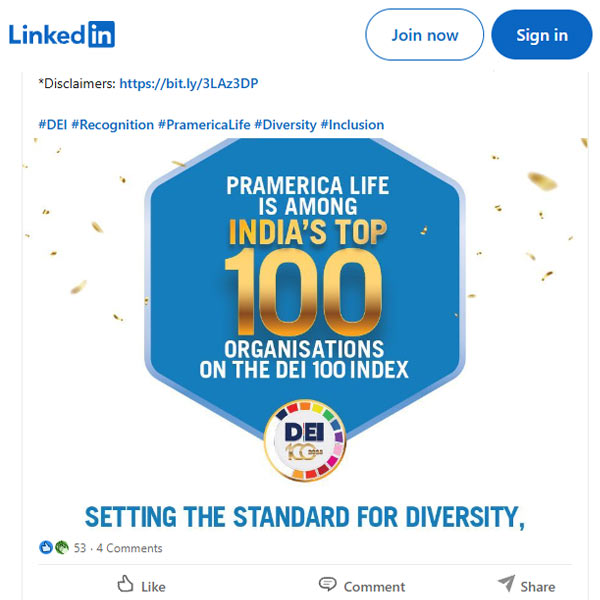Open the #DEI hashtag
Screen dimensions: 600x600
click(x=52, y=125)
